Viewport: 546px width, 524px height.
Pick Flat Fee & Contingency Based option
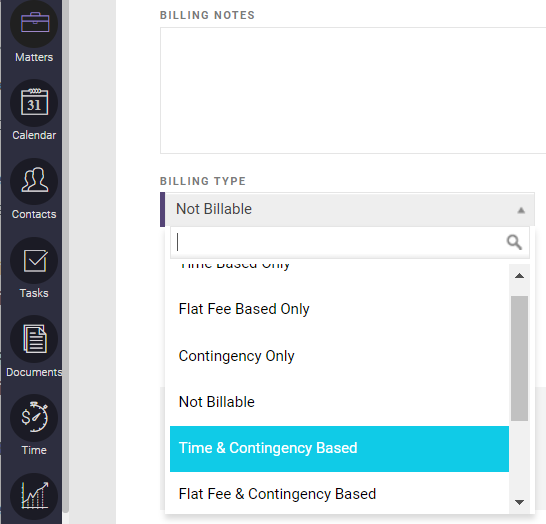[339, 494]
